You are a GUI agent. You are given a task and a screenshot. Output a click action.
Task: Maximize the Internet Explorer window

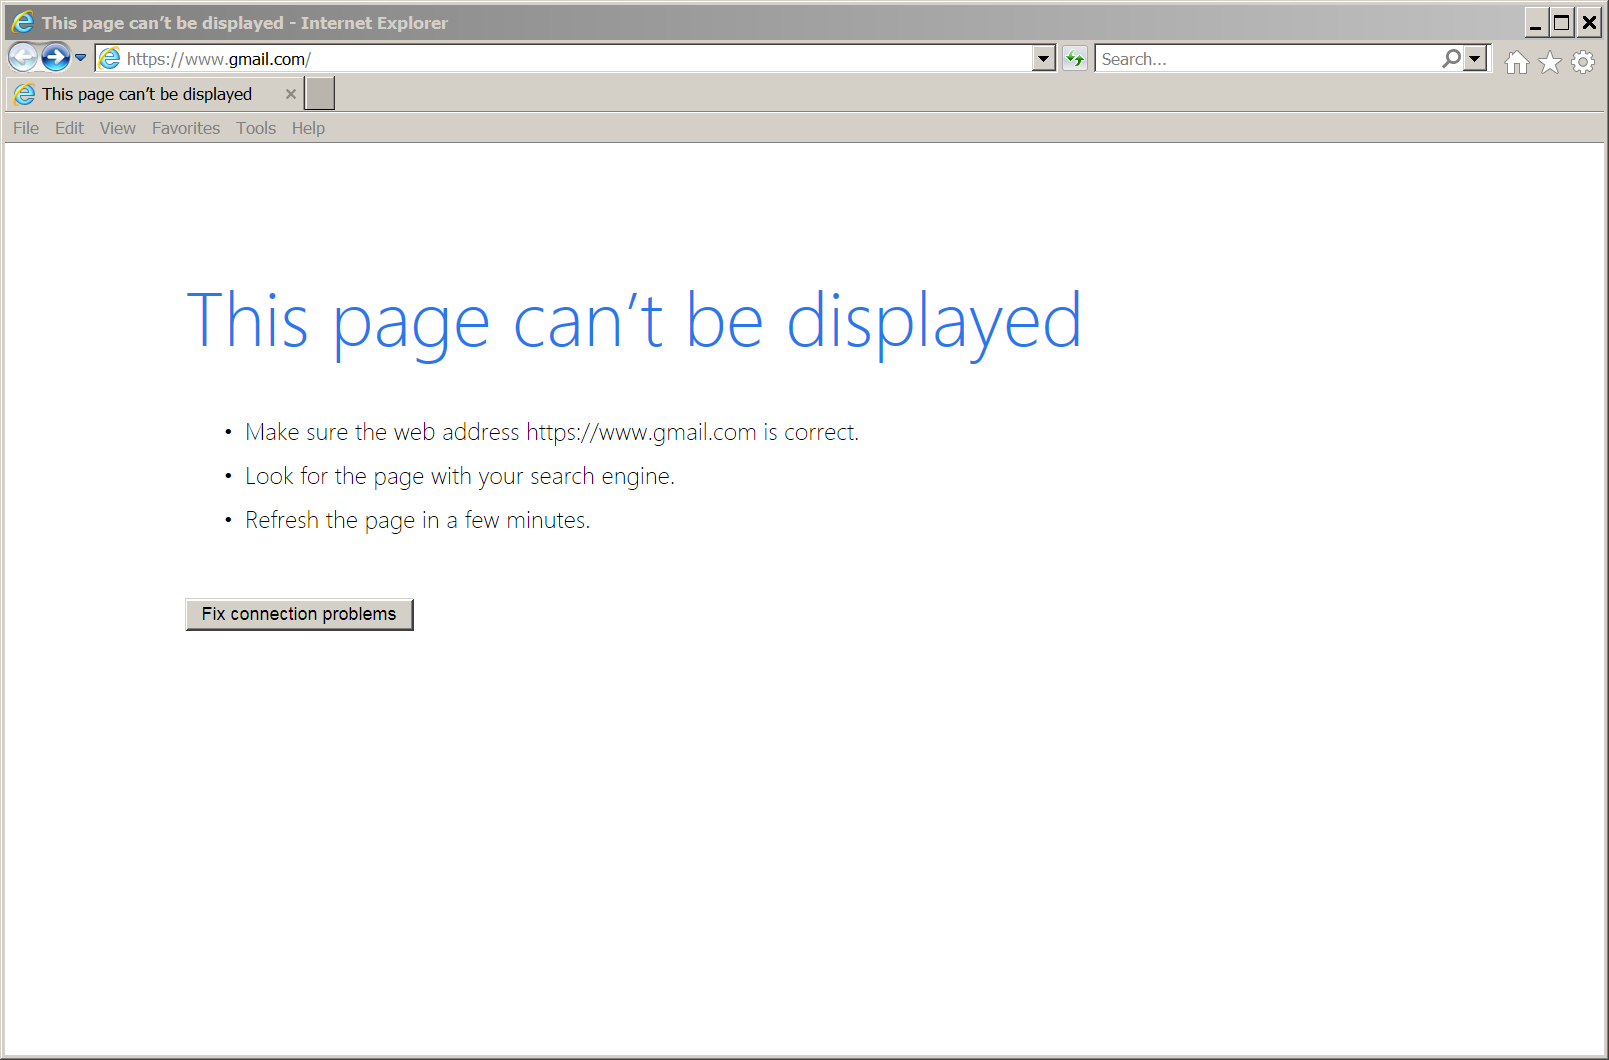coord(1562,22)
